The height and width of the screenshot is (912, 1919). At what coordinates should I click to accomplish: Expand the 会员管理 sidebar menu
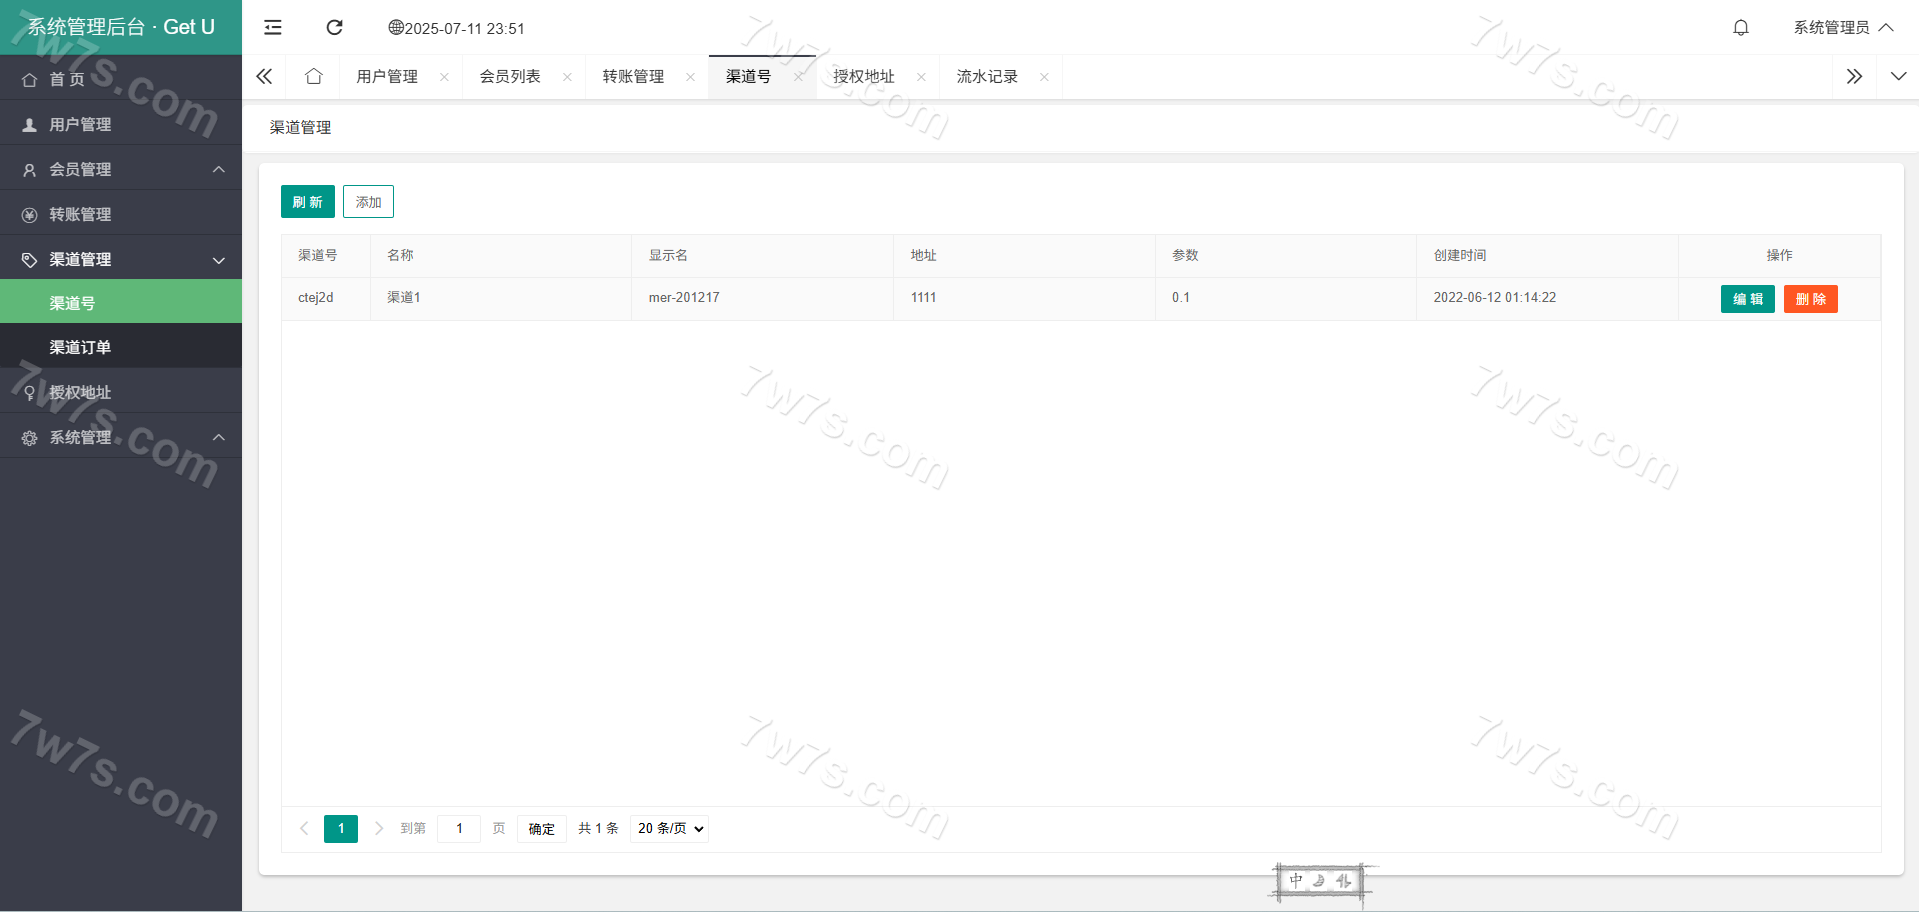pos(120,169)
